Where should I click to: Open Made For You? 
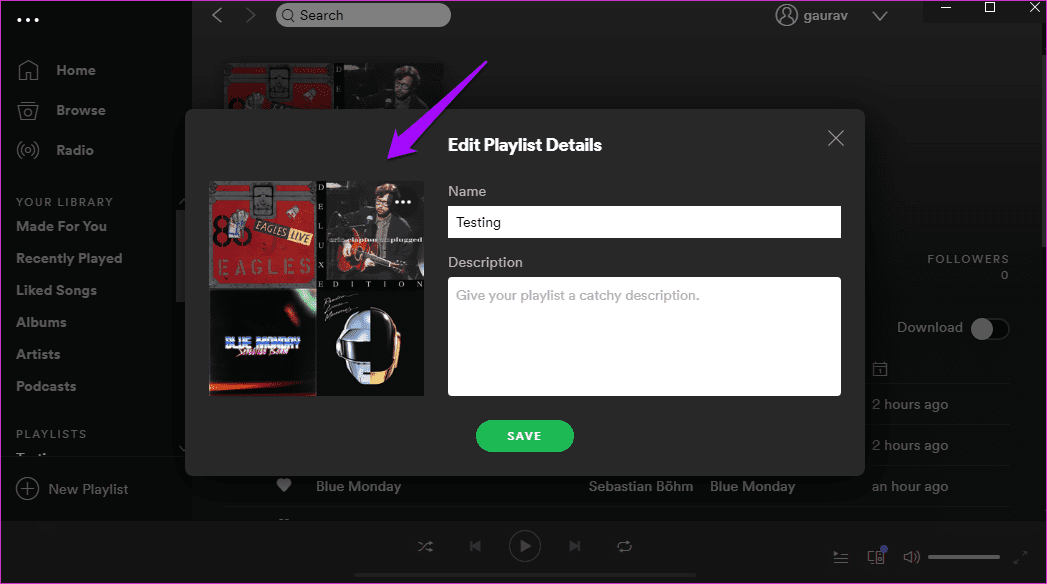(61, 226)
